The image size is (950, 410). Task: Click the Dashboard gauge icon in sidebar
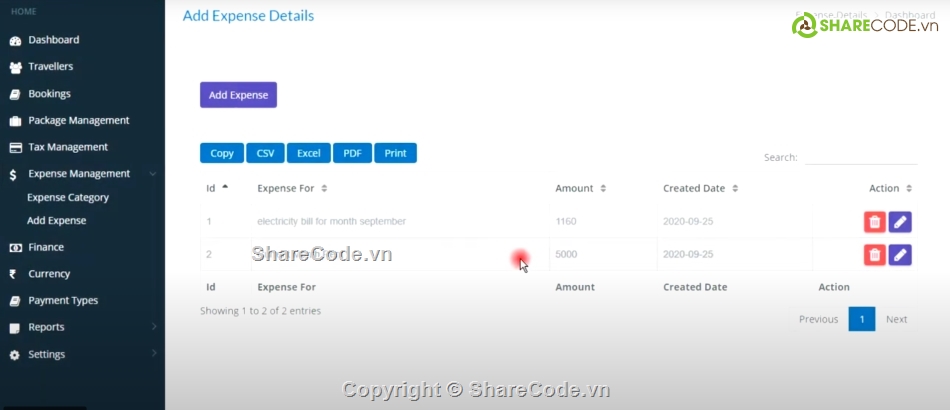[15, 41]
